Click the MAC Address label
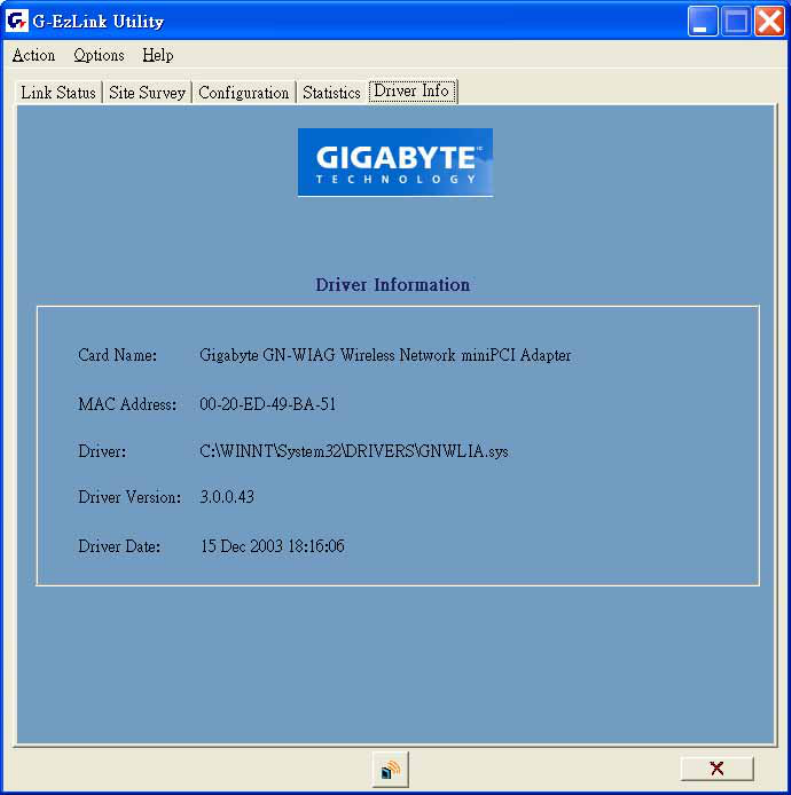This screenshot has width=791, height=795. pyautogui.click(x=127, y=404)
